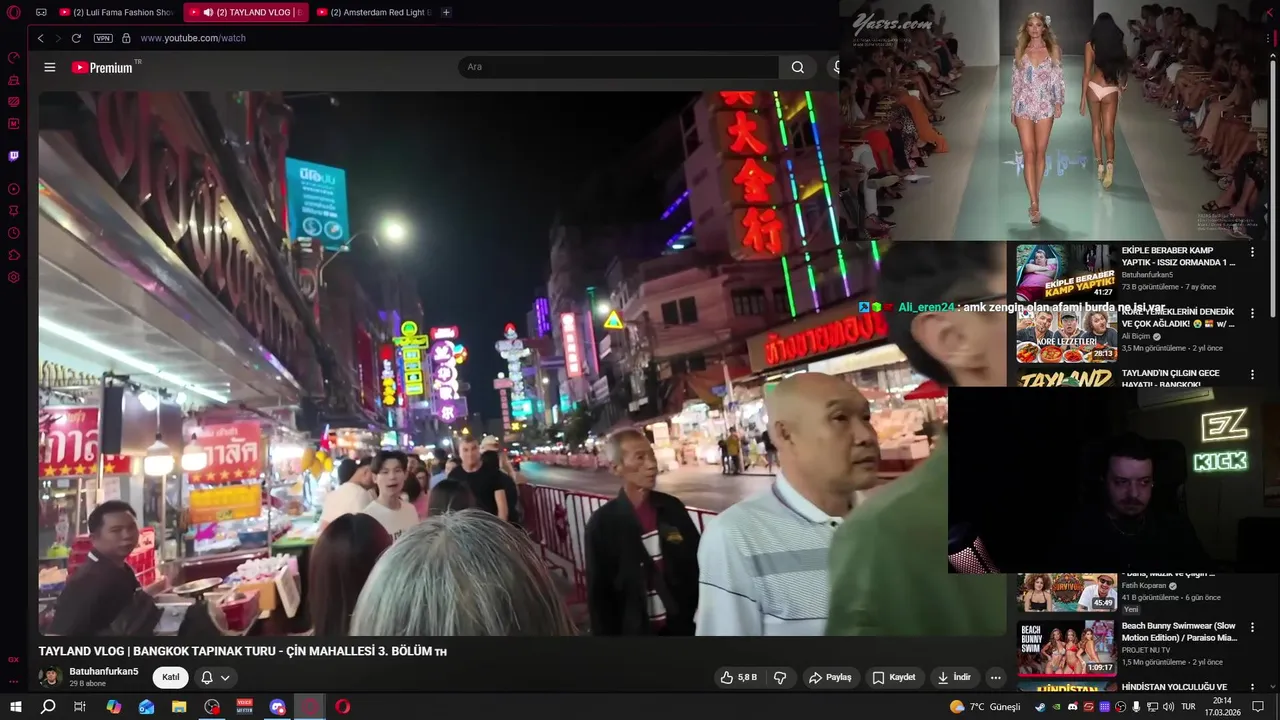Open Beach Bunny Swimwear video thumbnail
Image resolution: width=1280 pixels, height=720 pixels.
tap(1066, 647)
